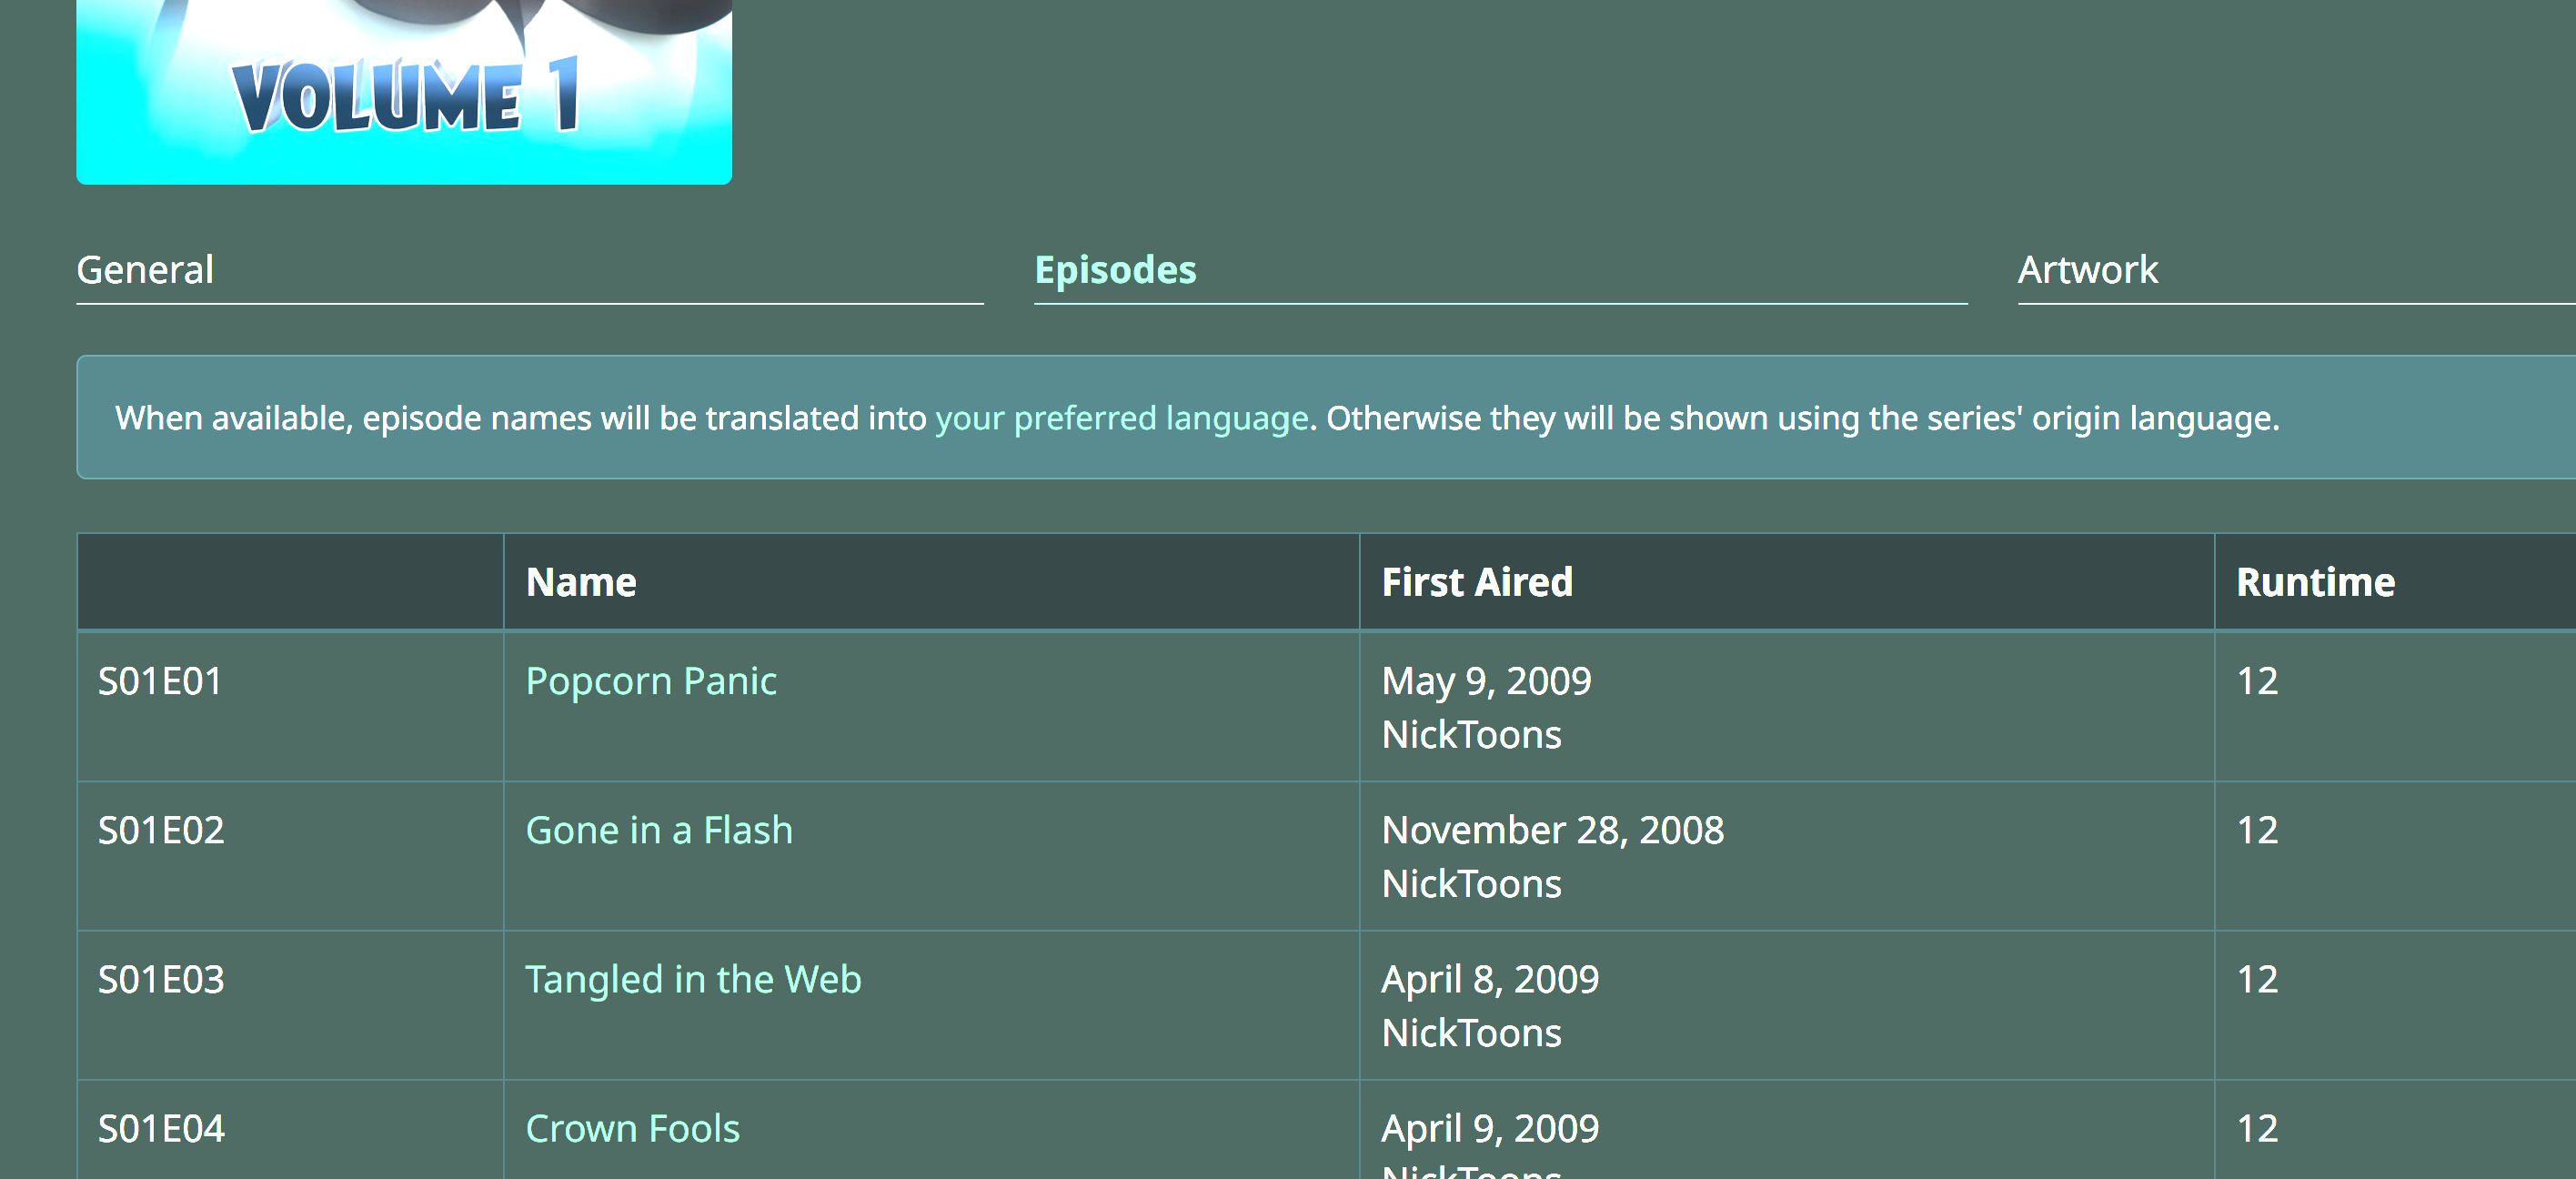Click the translation notice banner text

1800,418
